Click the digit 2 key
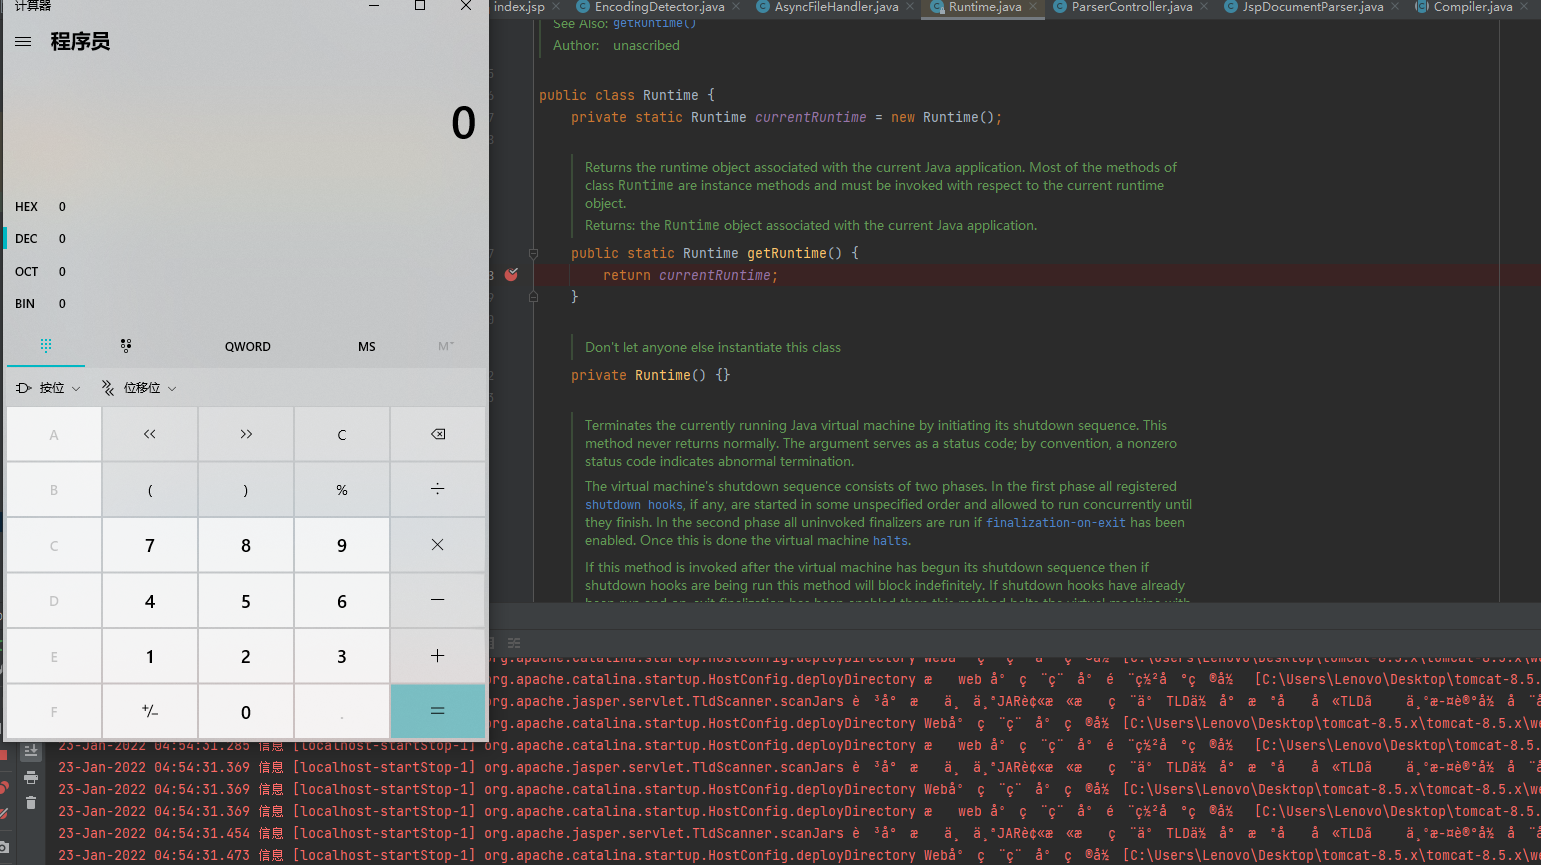Viewport: 1541px width, 865px height. point(246,656)
